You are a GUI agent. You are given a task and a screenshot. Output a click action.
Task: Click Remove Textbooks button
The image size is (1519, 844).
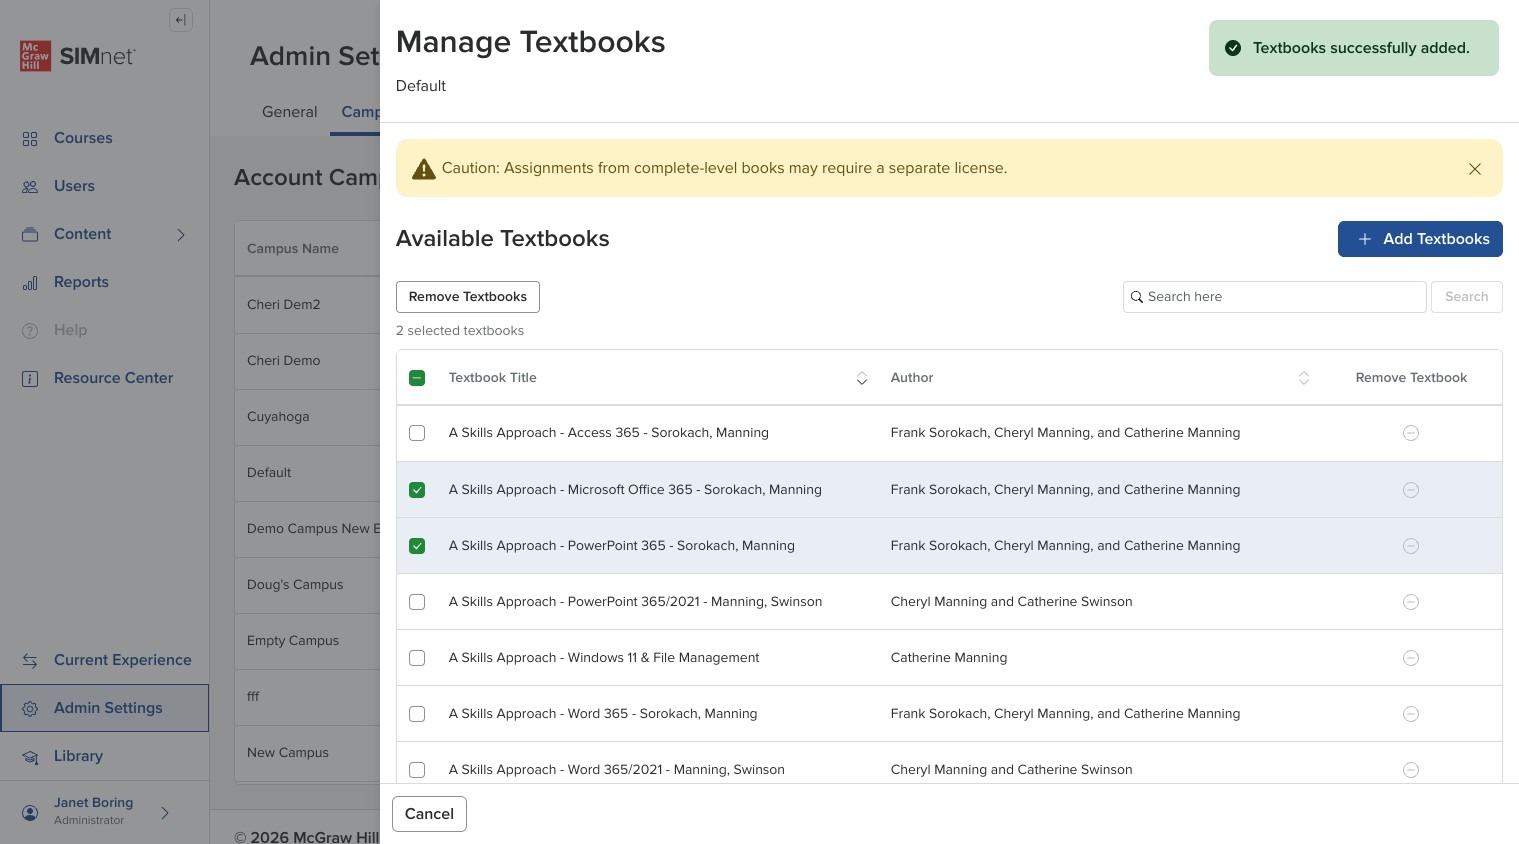(468, 297)
